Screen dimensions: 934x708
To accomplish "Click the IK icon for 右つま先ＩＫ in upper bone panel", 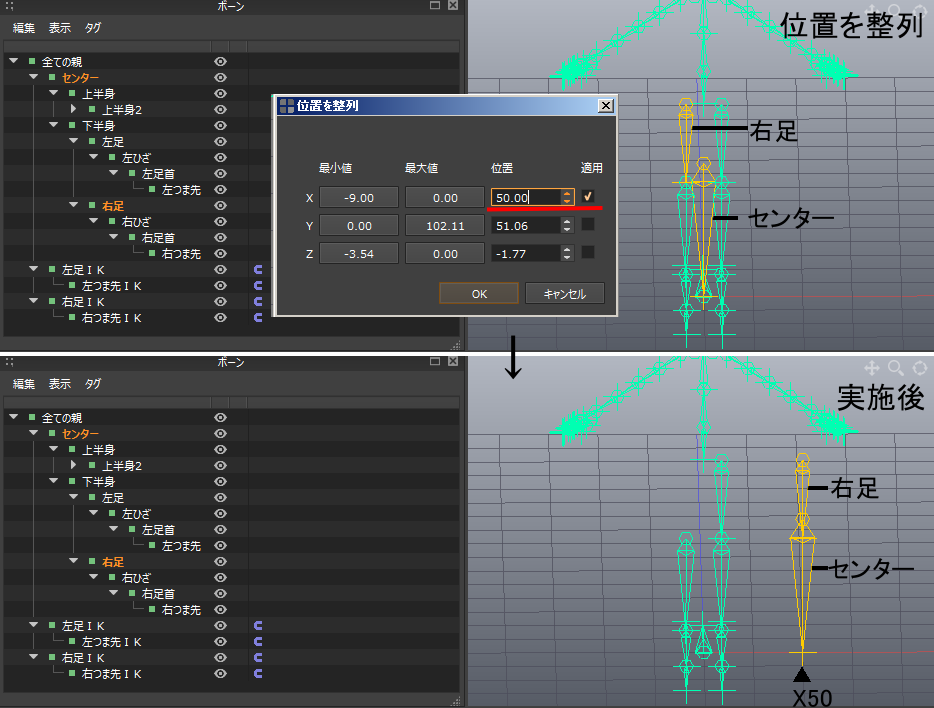I will click(x=258, y=318).
